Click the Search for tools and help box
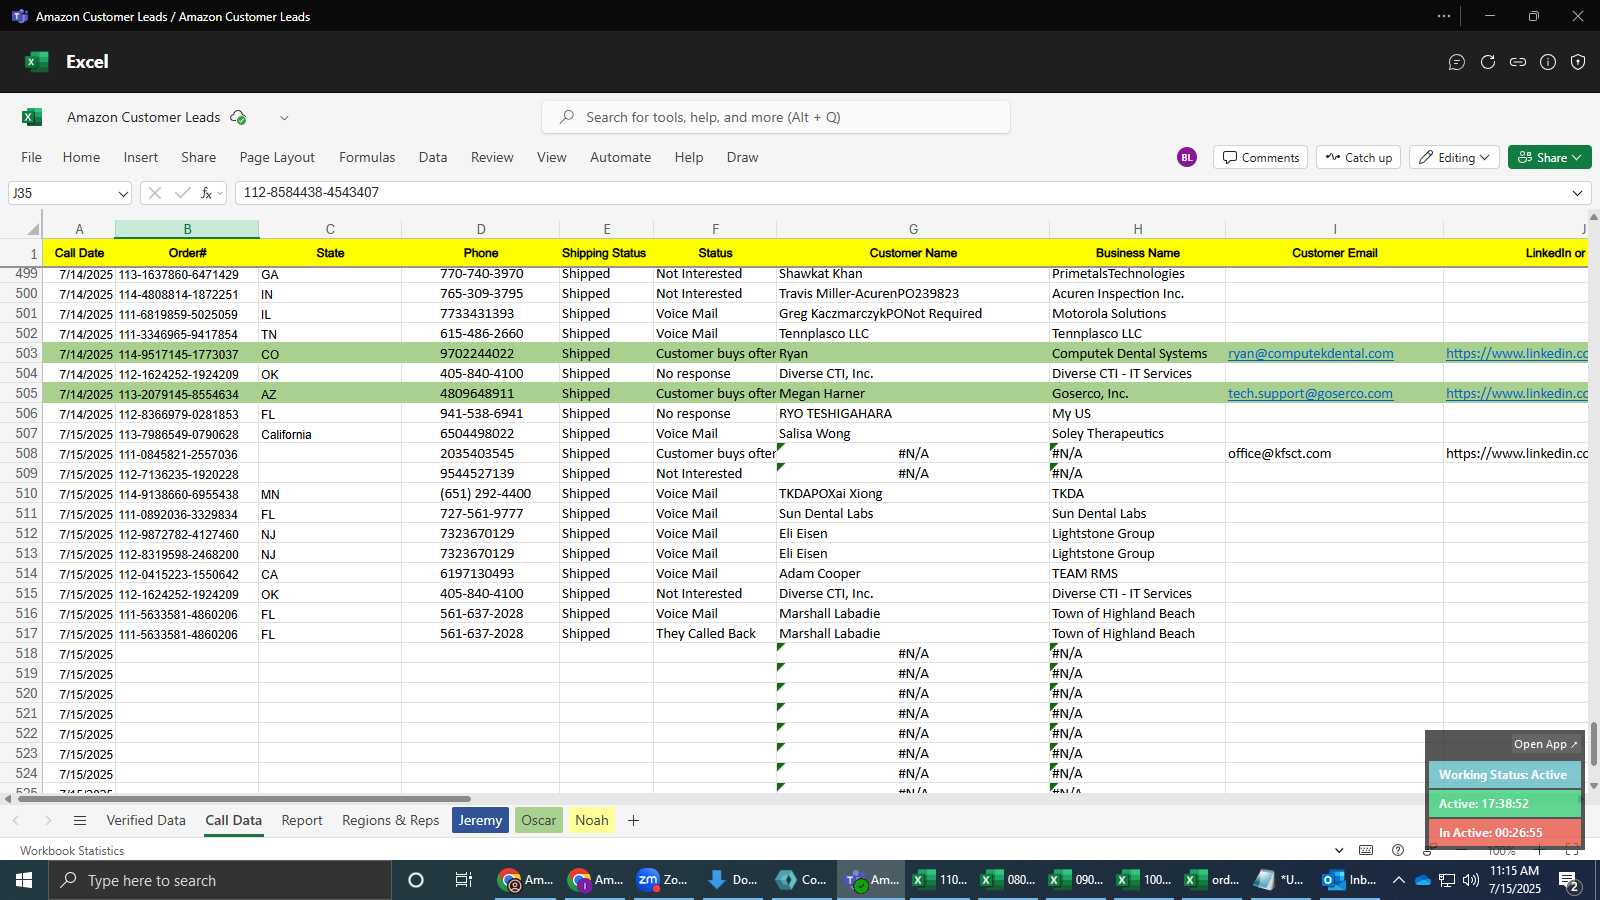Viewport: 1600px width, 900px height. pyautogui.click(x=776, y=117)
